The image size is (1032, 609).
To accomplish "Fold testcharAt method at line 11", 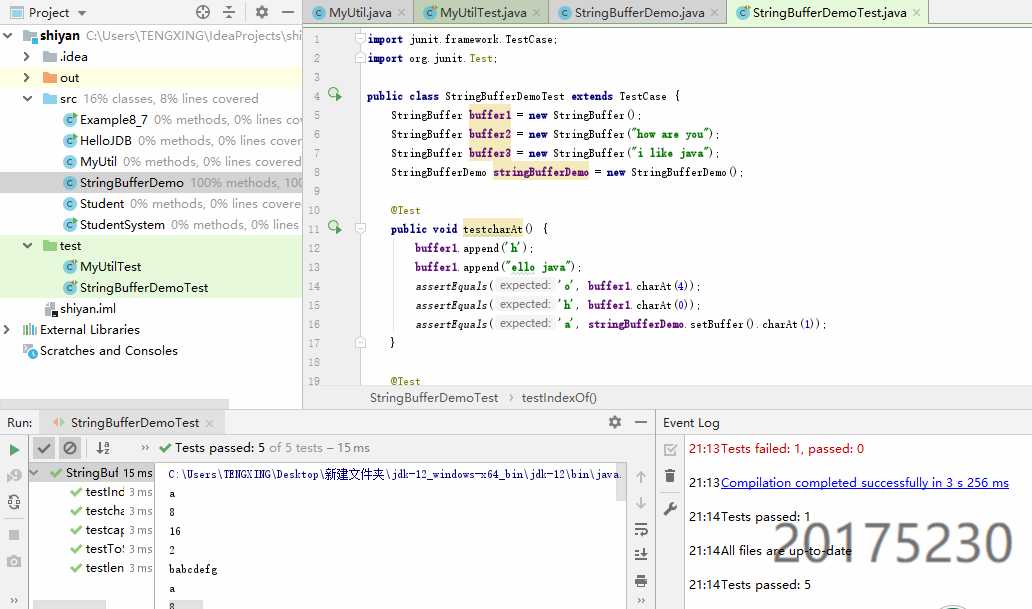I will [x=360, y=228].
